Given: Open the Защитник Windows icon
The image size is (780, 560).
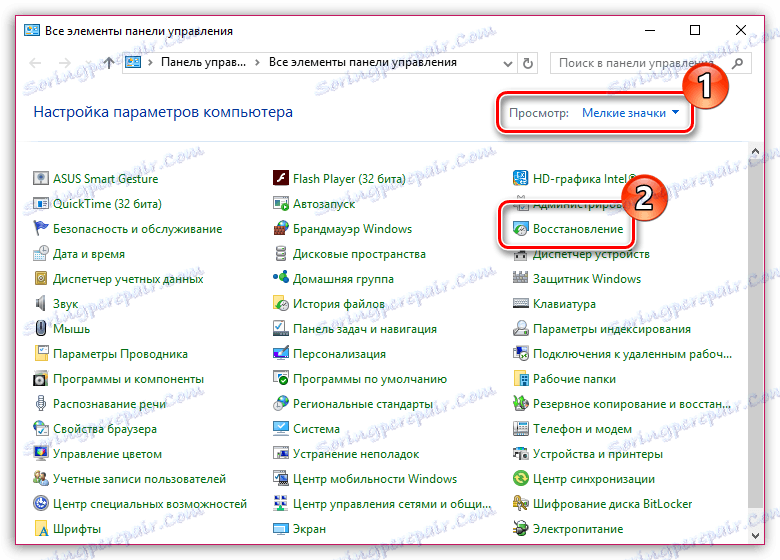Looking at the screenshot, I should 520,279.
